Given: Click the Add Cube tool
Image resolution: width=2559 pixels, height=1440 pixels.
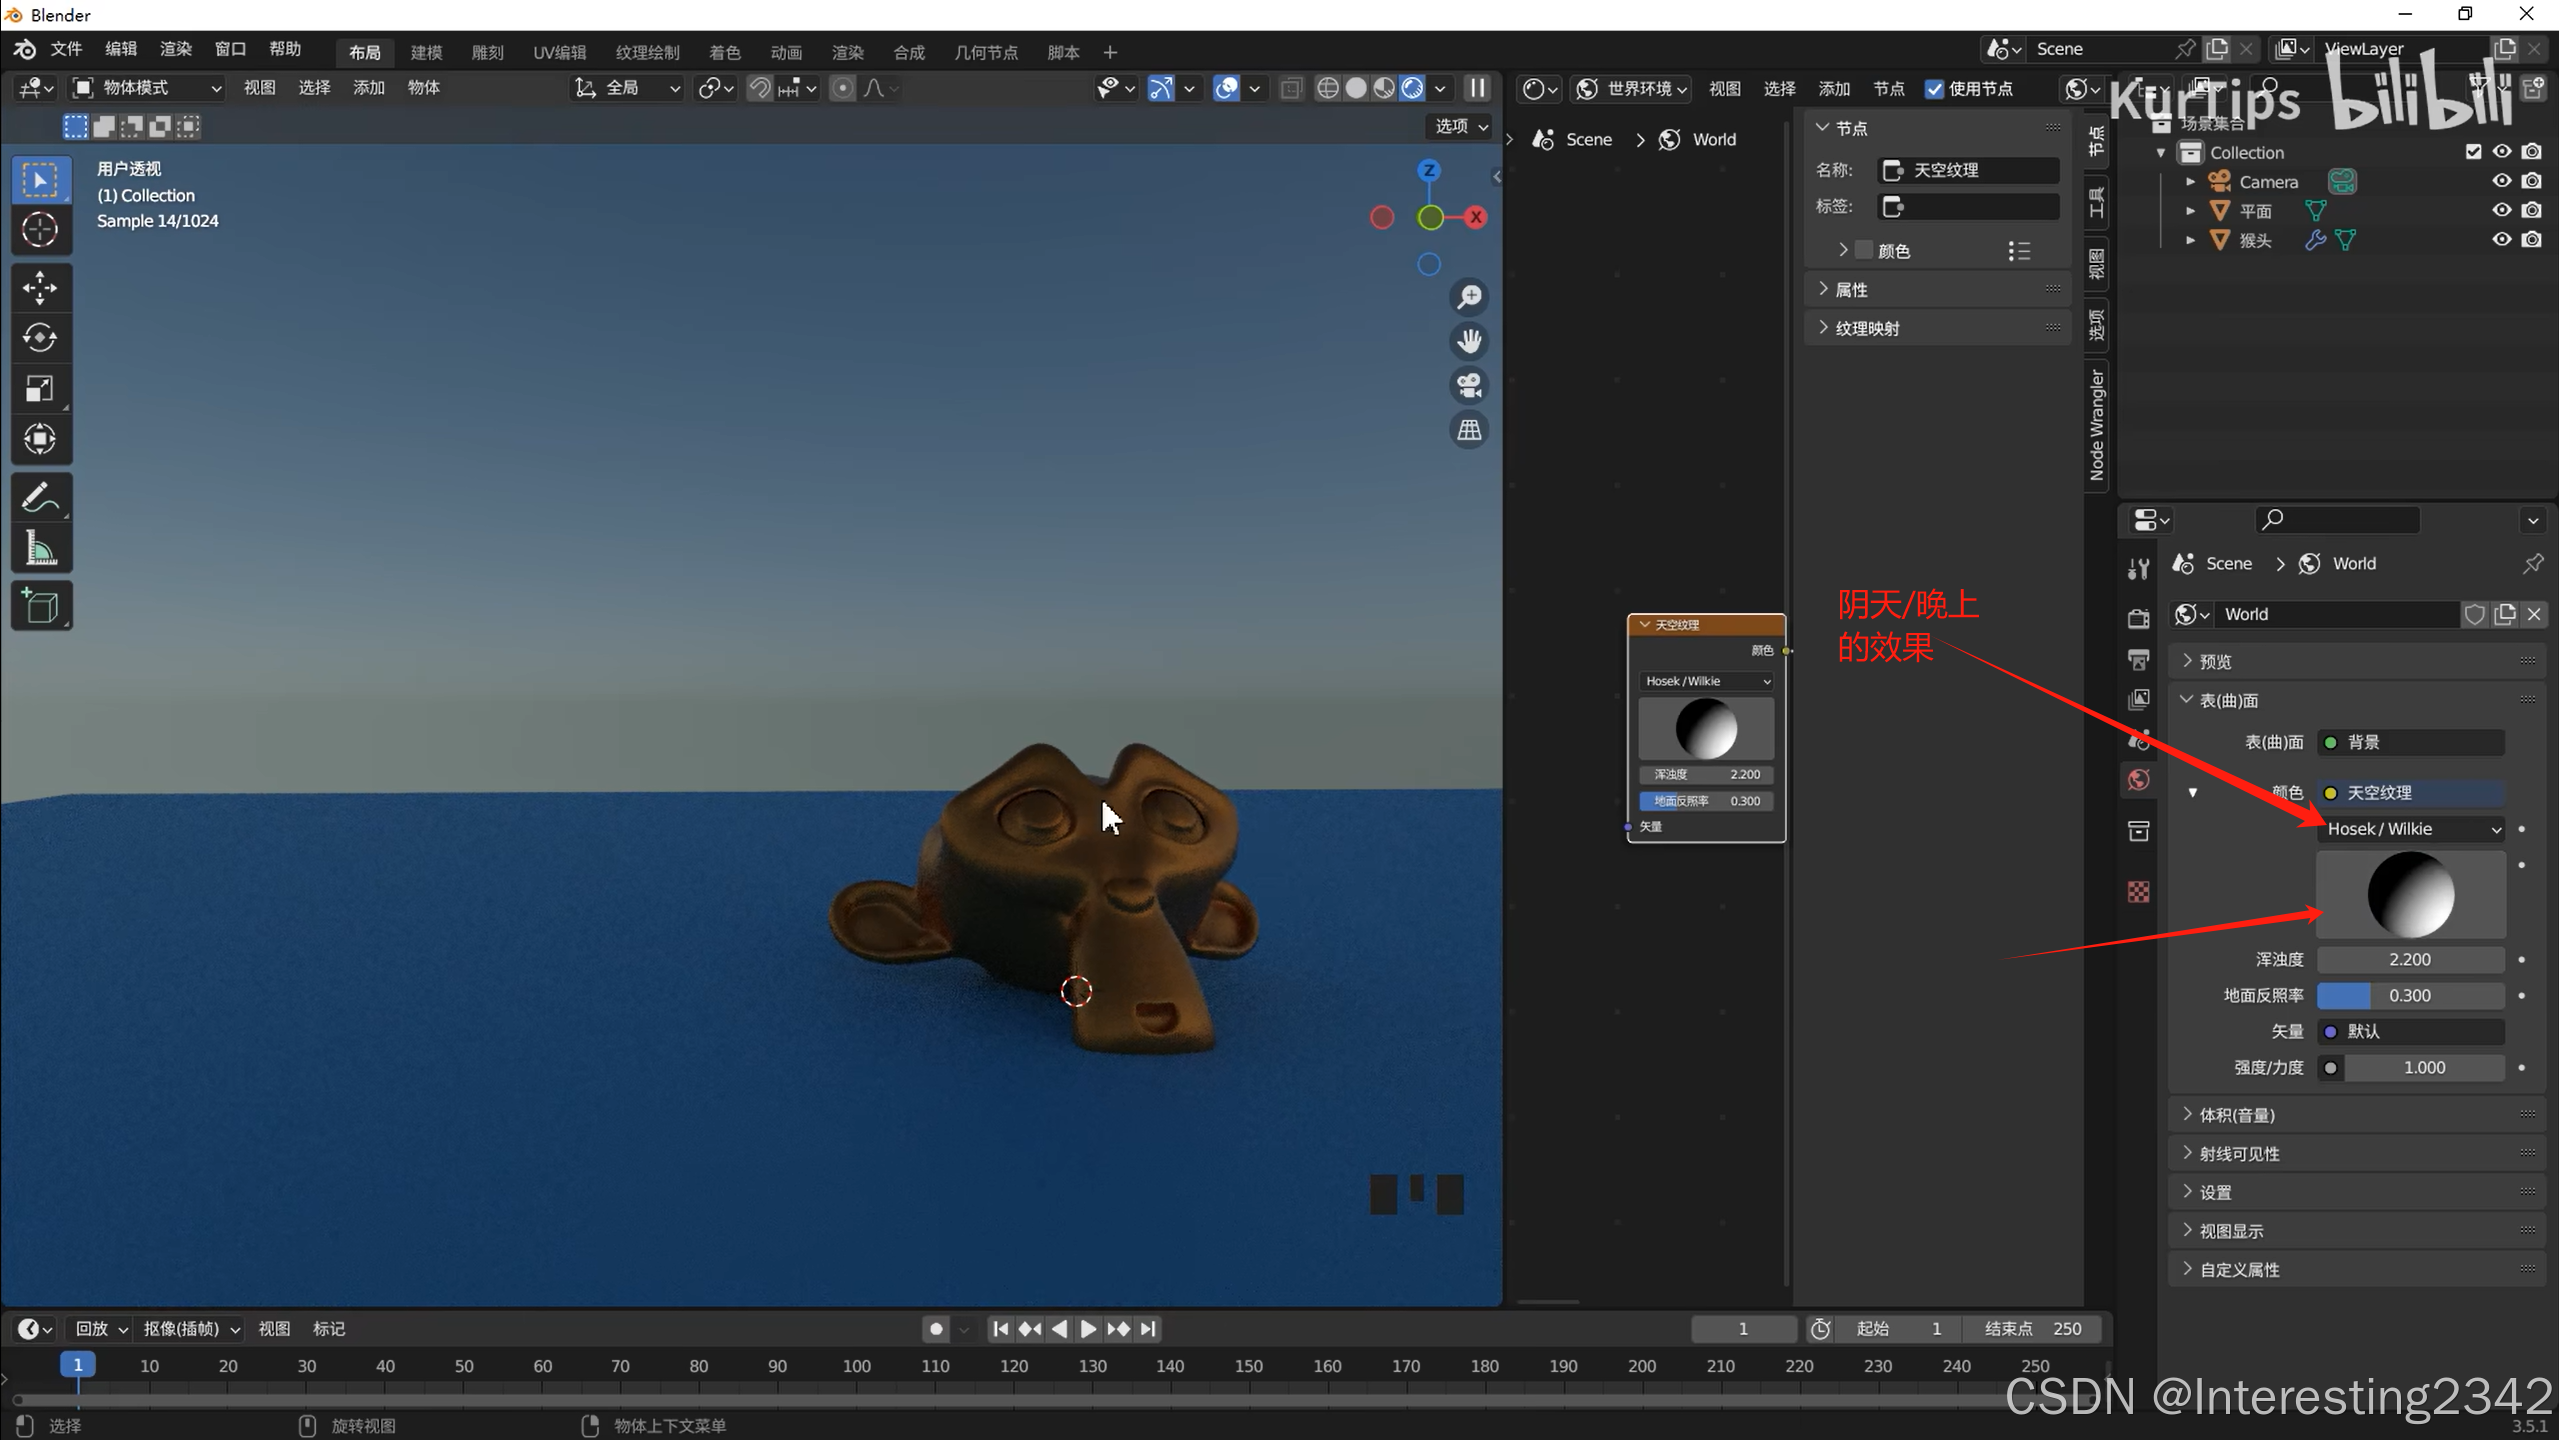Looking at the screenshot, I should click(40, 606).
